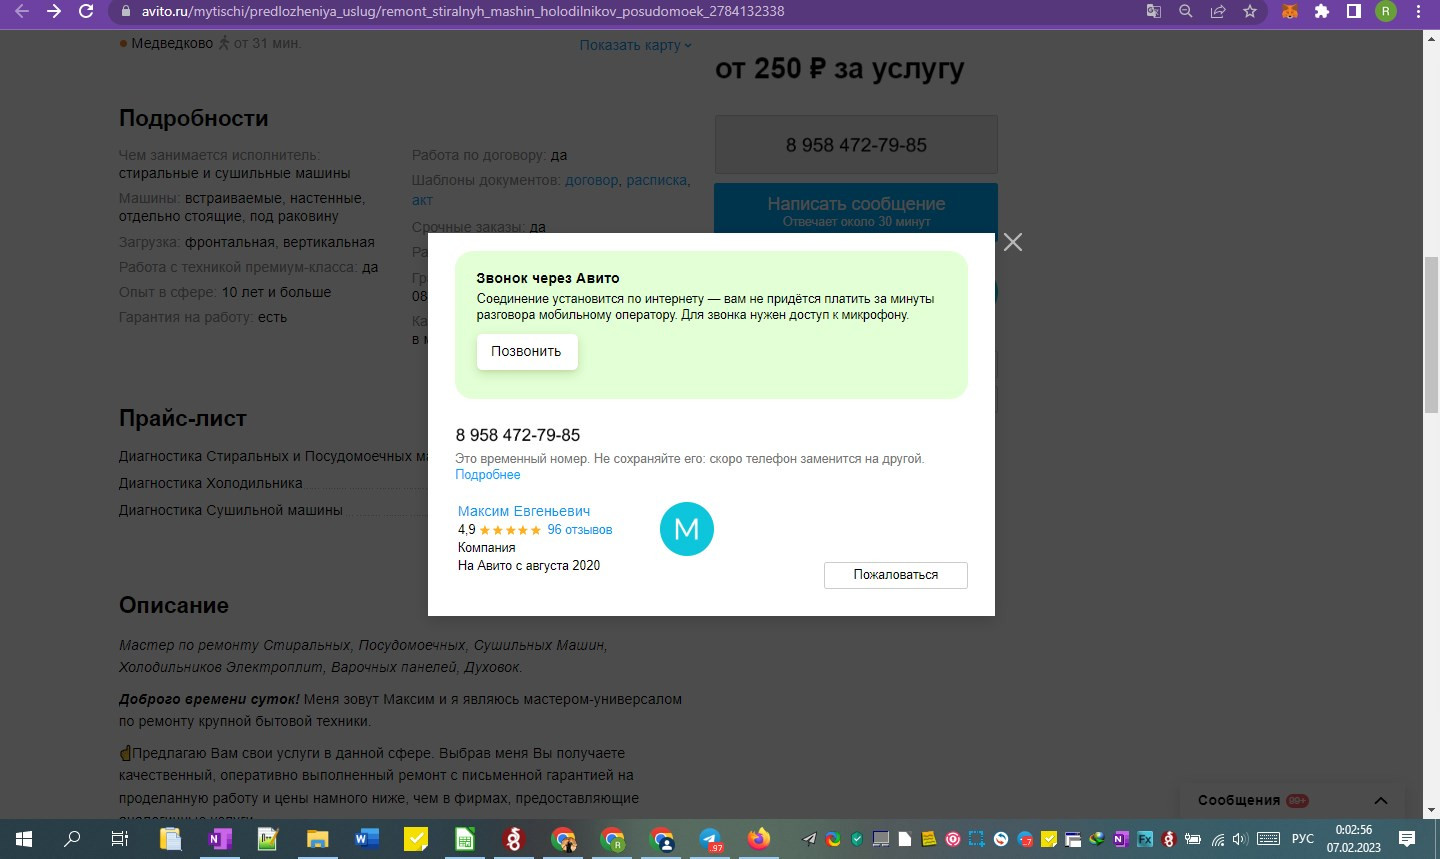Switch input language РУС indicator

[x=1303, y=839]
